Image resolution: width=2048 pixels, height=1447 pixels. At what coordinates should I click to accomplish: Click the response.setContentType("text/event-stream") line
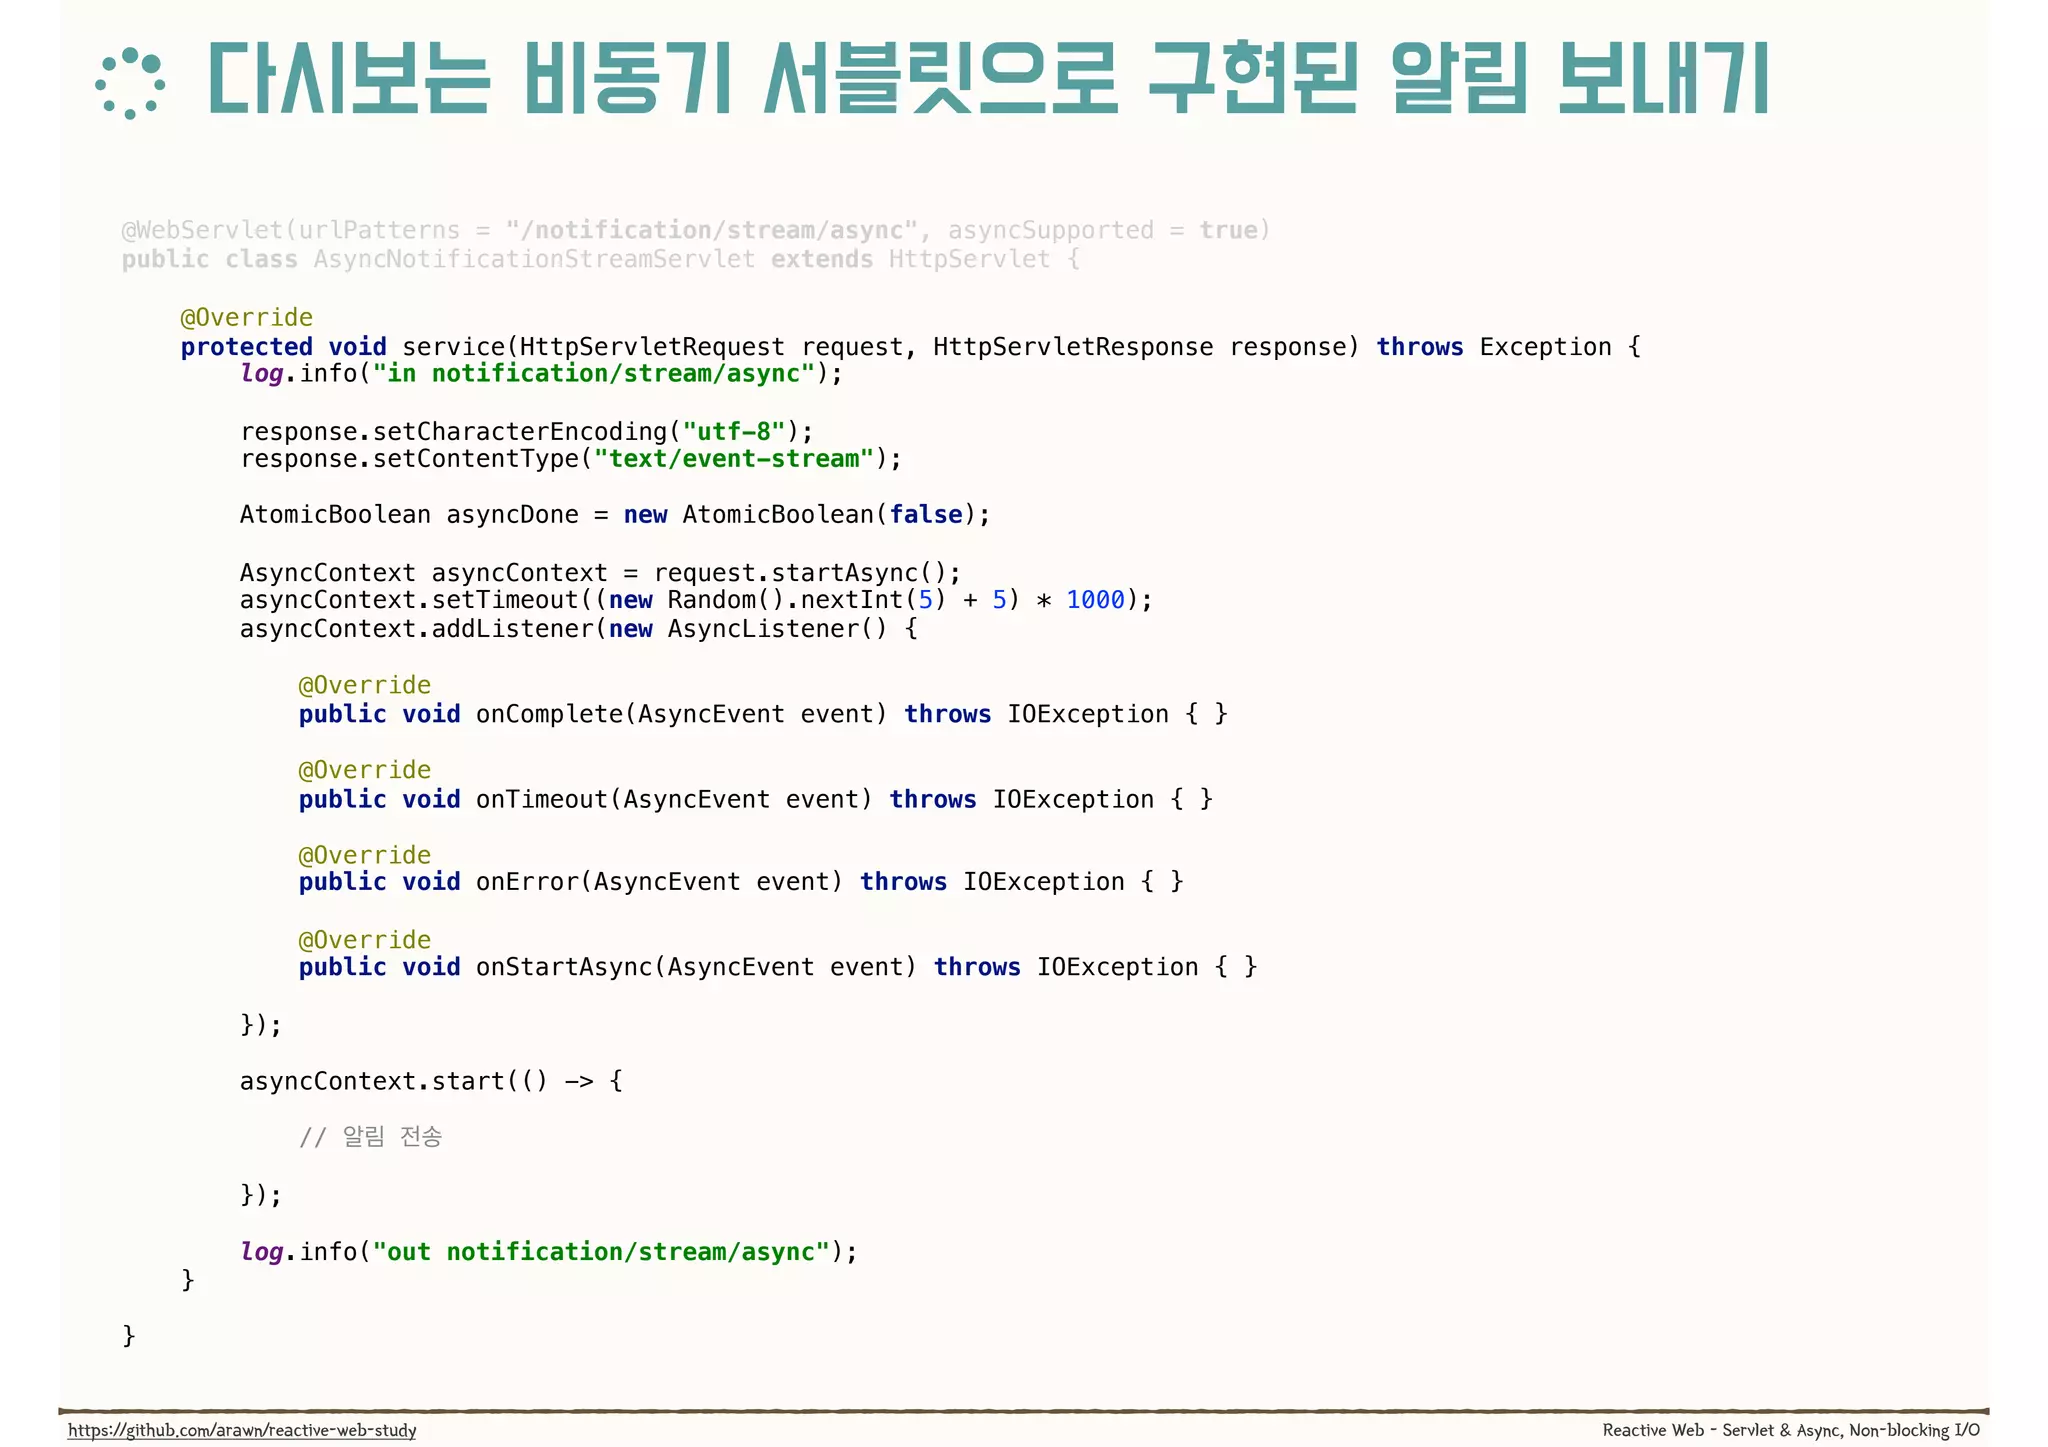pyautogui.click(x=570, y=459)
